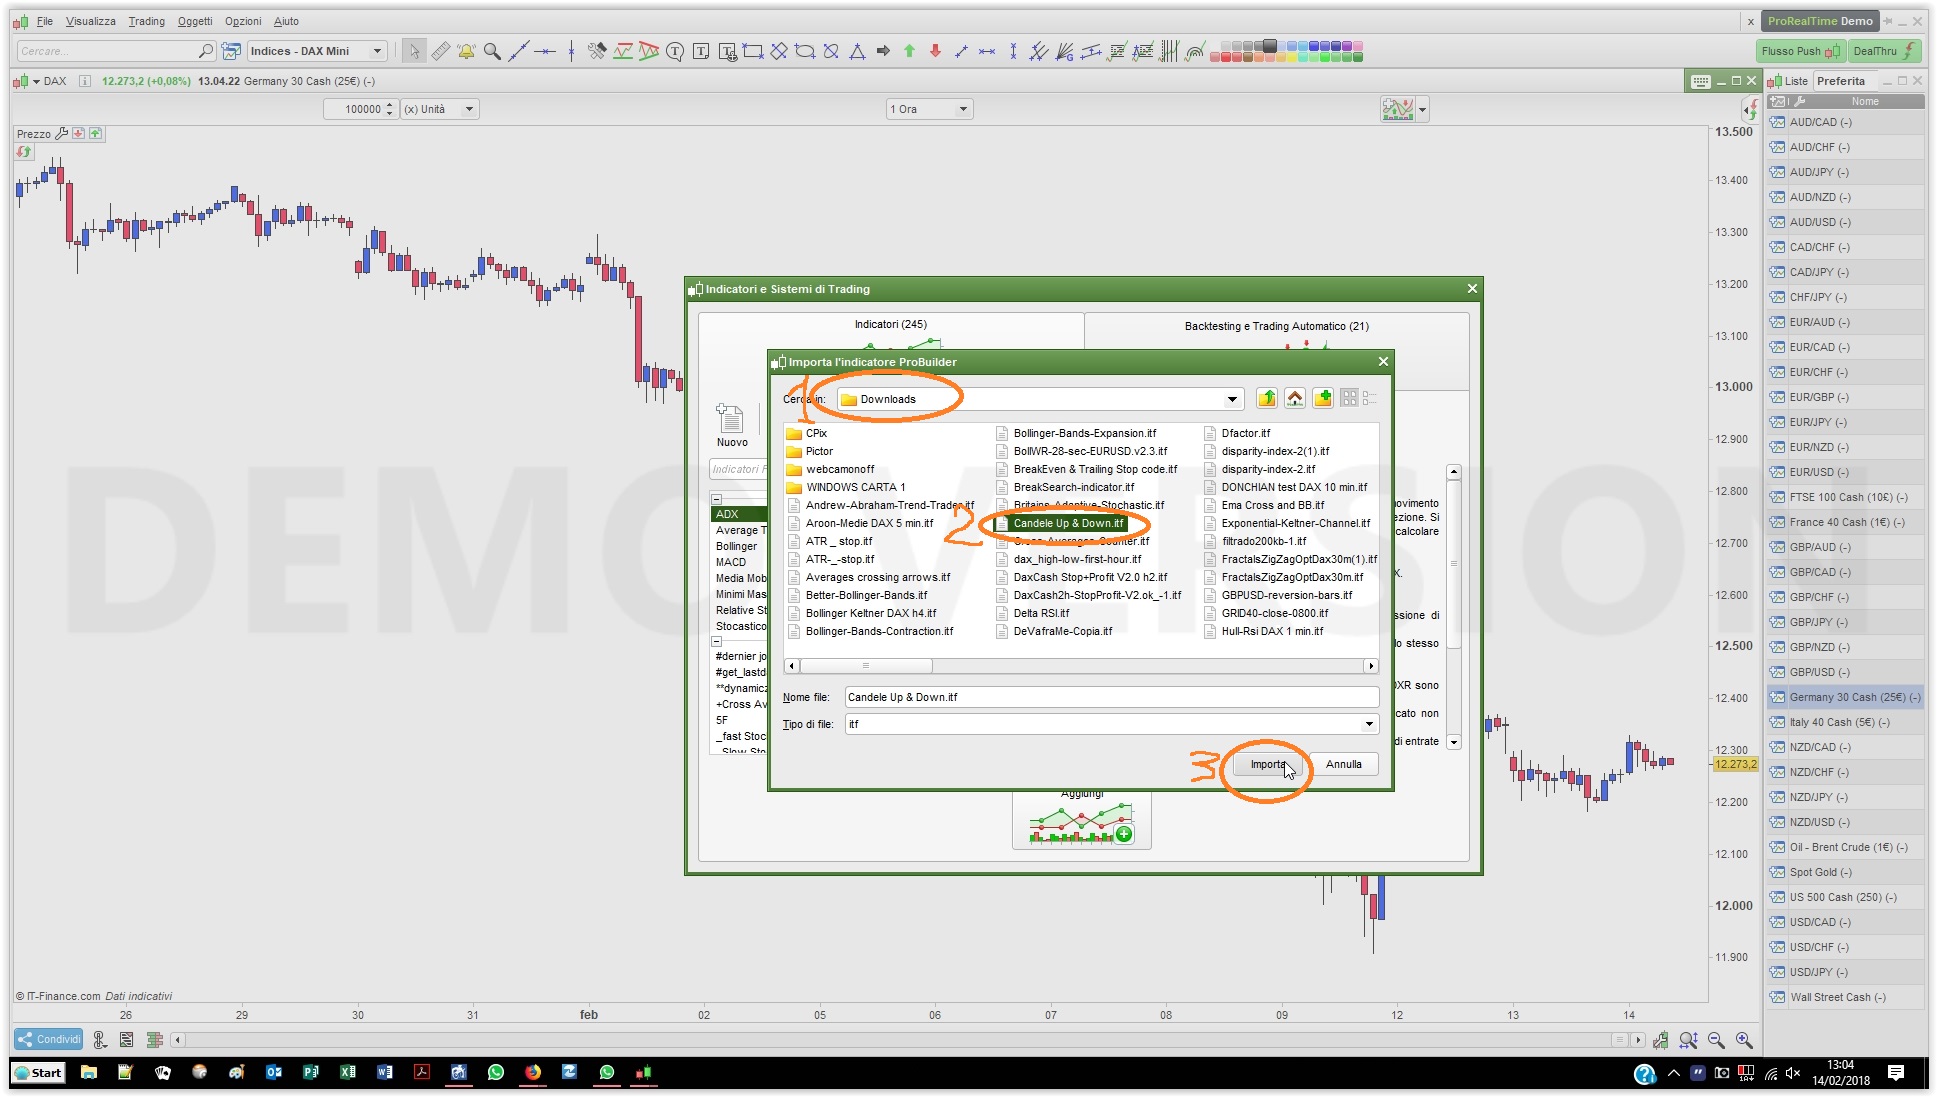Select the alert bell tool
The image size is (1937, 1097).
(x=466, y=51)
